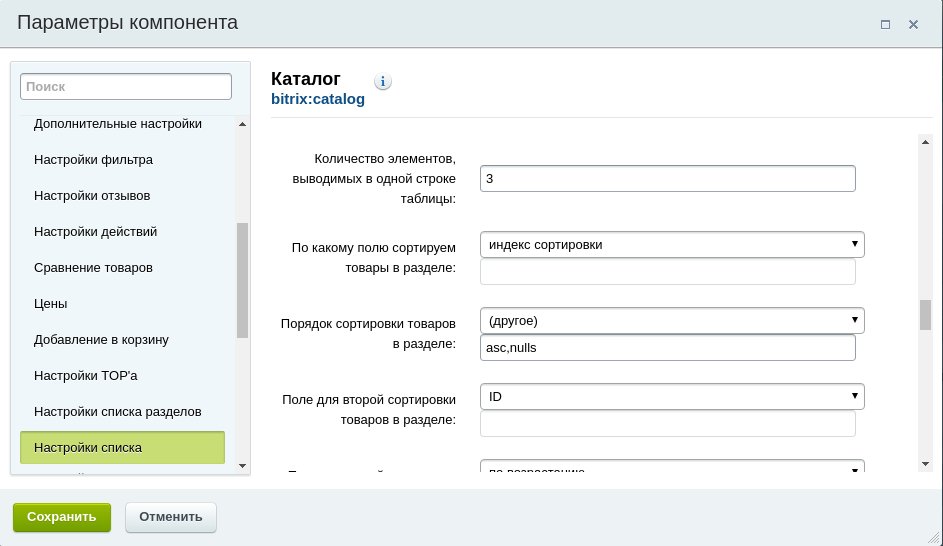The height and width of the screenshot is (546, 943).
Task: Select highlighted Настройки списка section
Action: (123, 447)
